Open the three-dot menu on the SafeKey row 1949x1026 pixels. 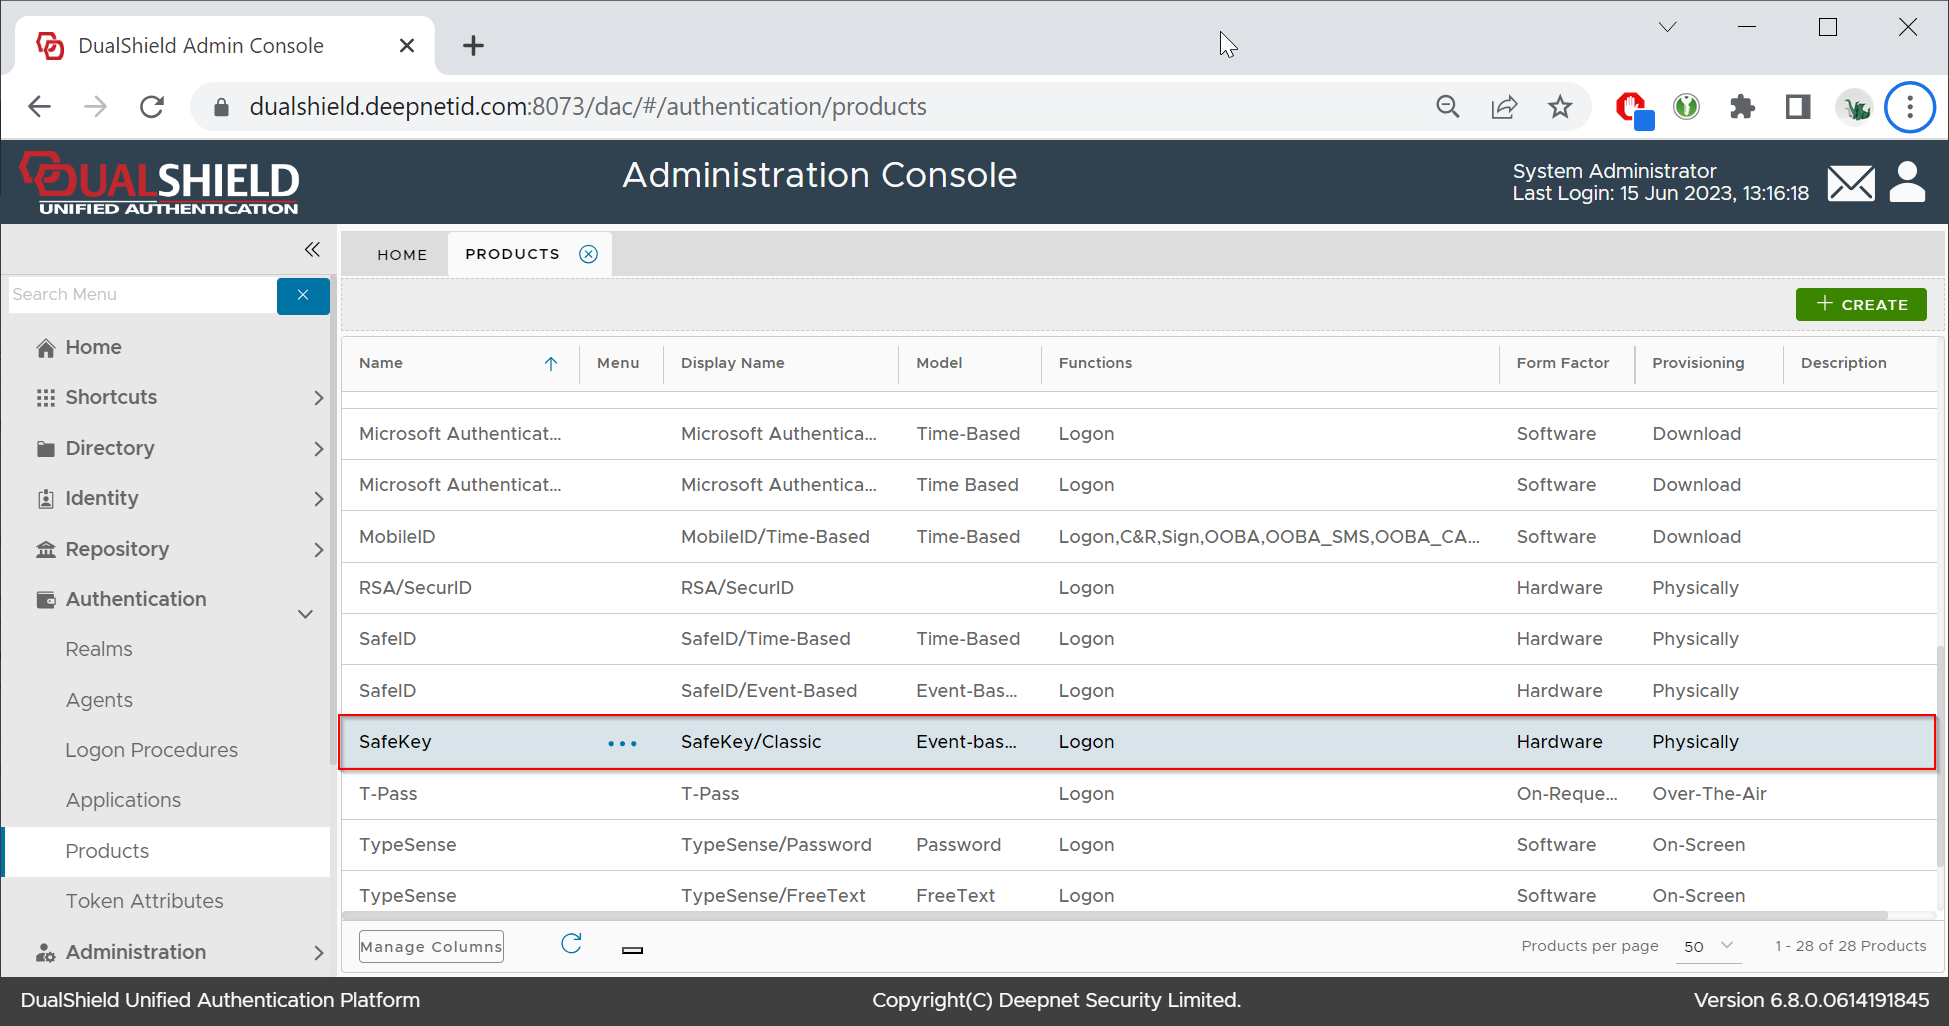(x=622, y=743)
